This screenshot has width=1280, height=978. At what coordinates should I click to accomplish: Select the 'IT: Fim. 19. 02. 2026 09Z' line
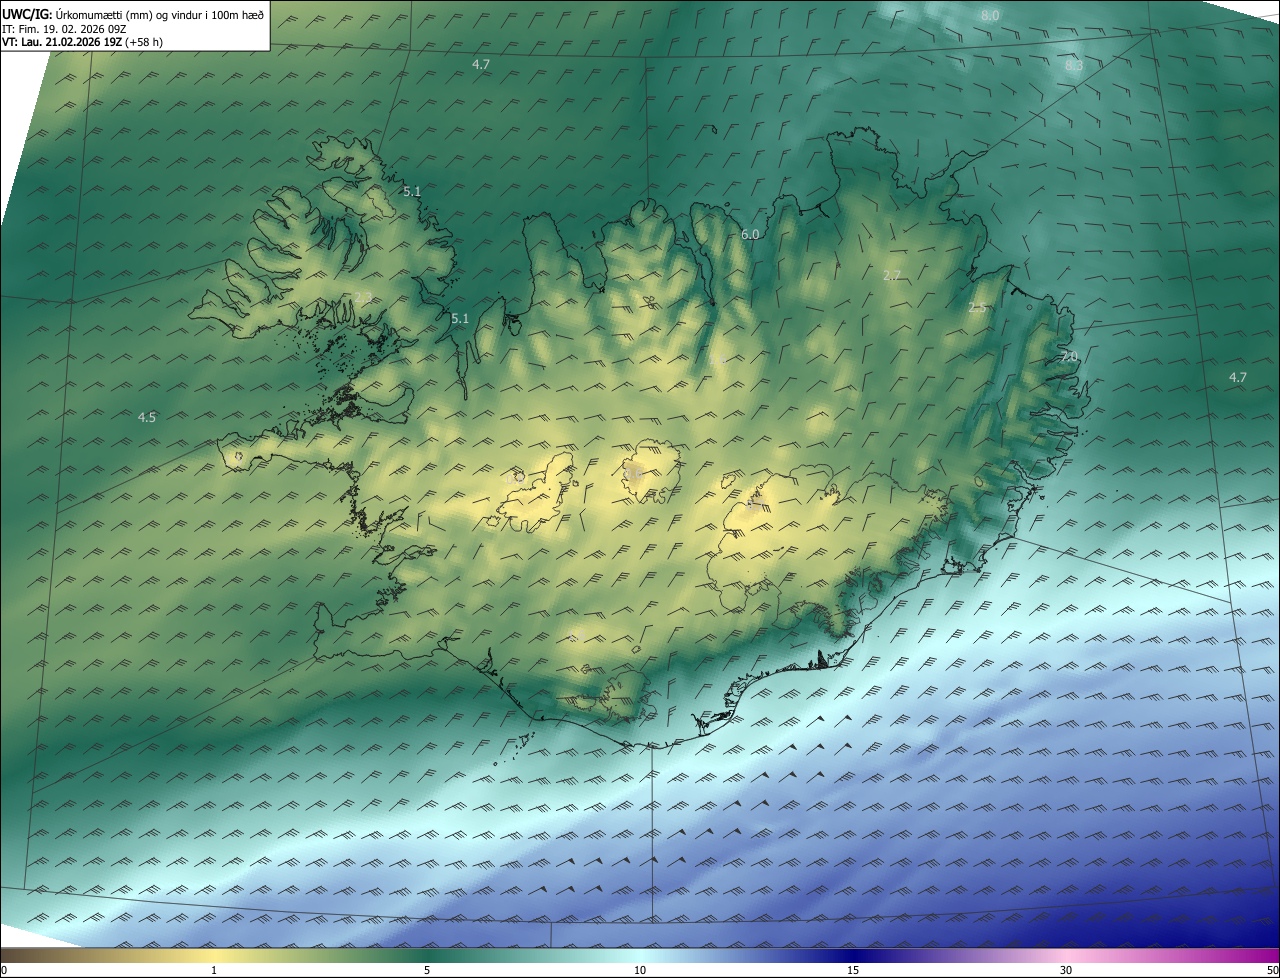coord(64,29)
